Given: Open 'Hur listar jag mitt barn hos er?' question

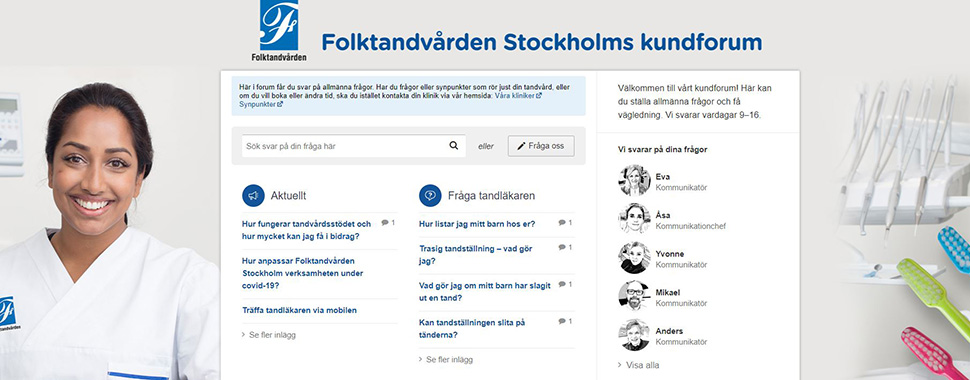Looking at the screenshot, I should pos(477,224).
